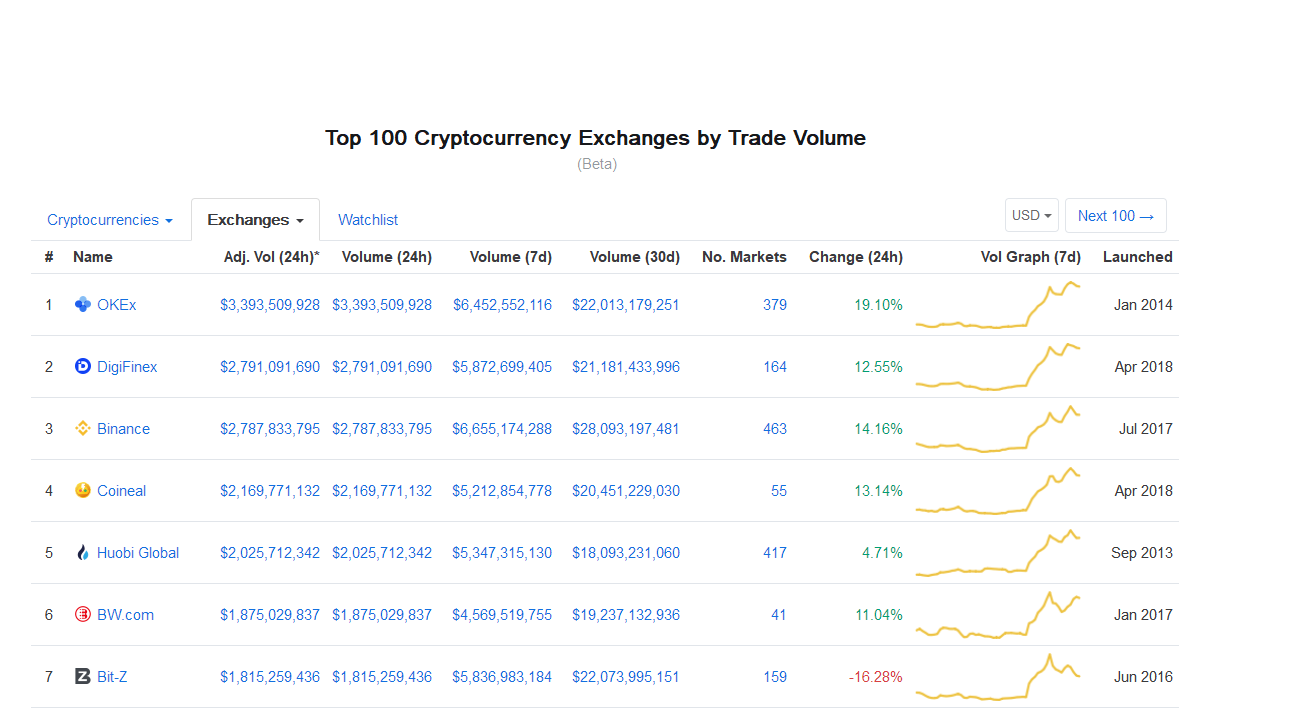Click BW.com market count 41

coord(779,615)
